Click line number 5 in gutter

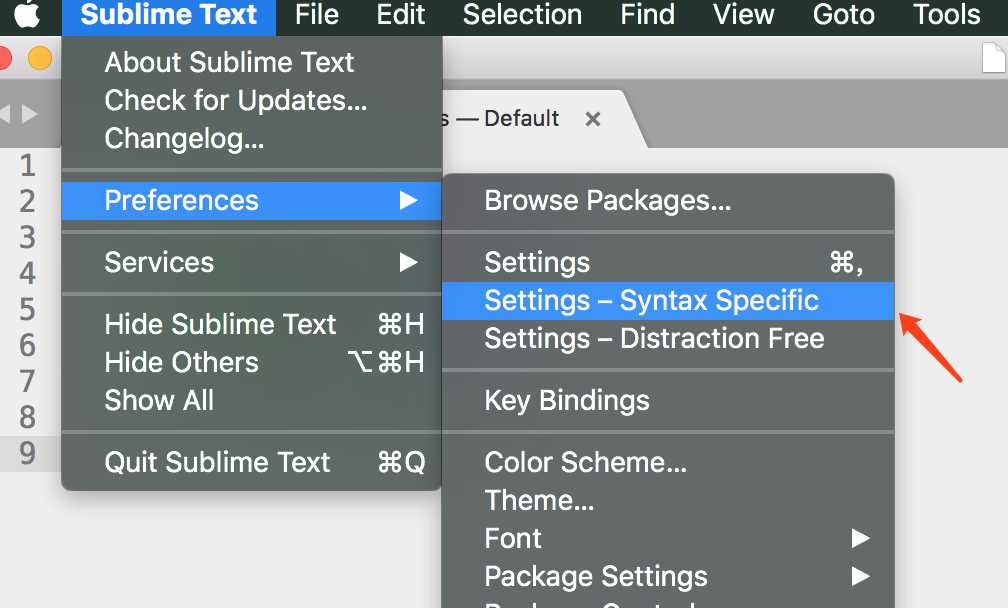coord(27,309)
